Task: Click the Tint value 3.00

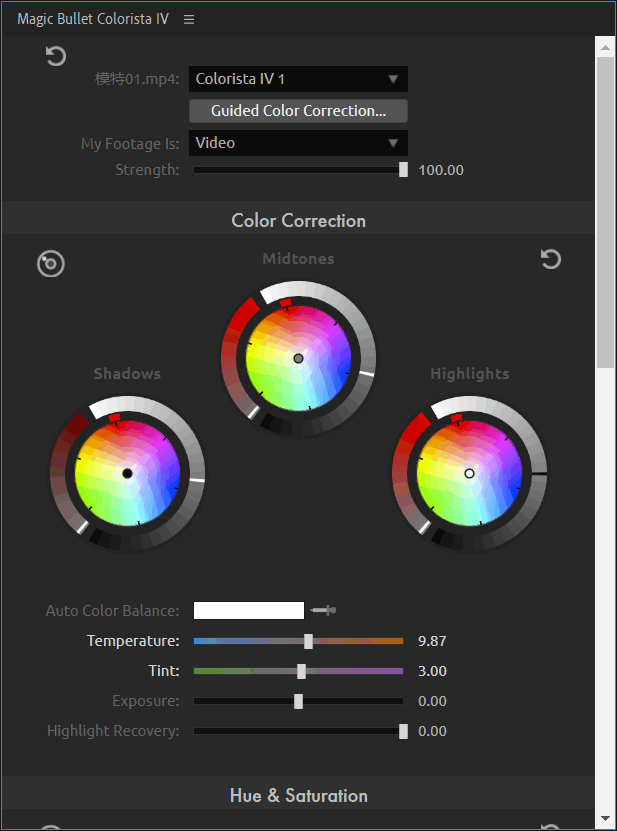Action: pyautogui.click(x=432, y=671)
